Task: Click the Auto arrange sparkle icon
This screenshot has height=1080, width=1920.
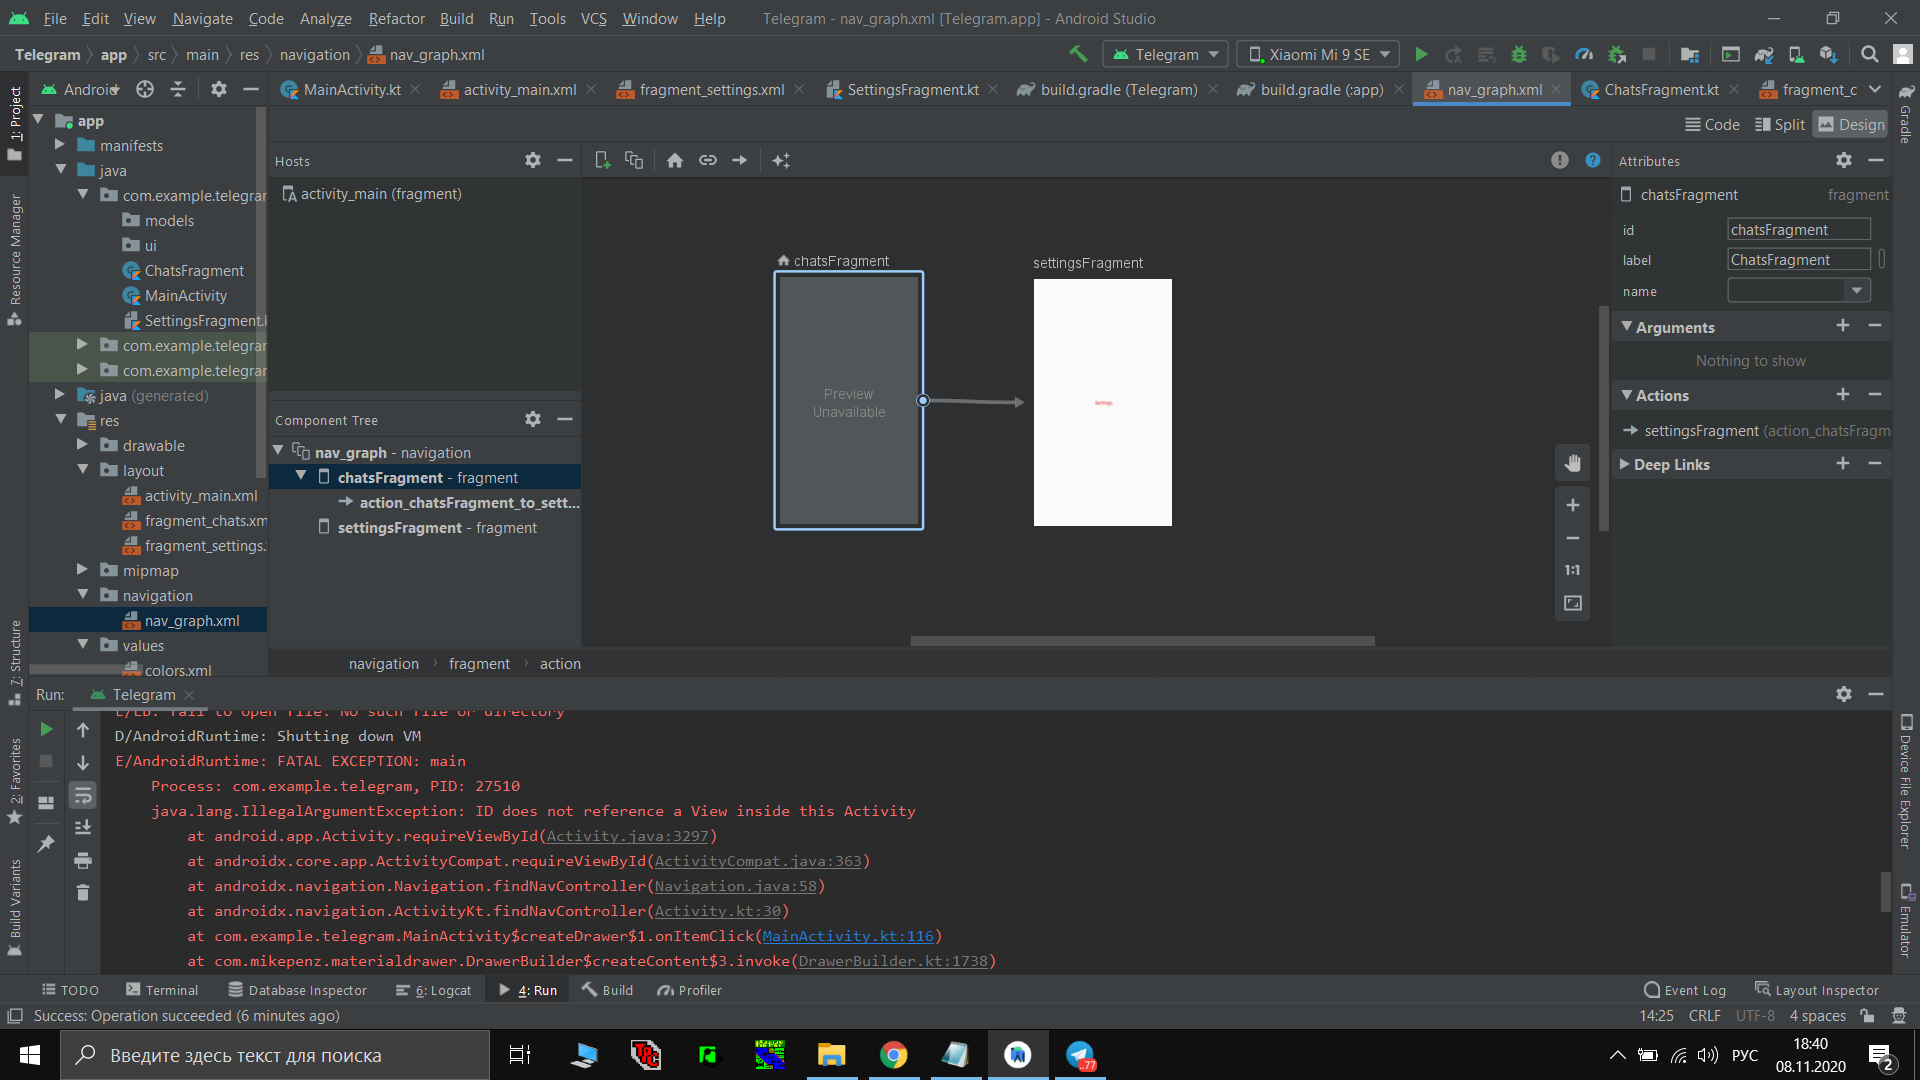Action: [781, 160]
